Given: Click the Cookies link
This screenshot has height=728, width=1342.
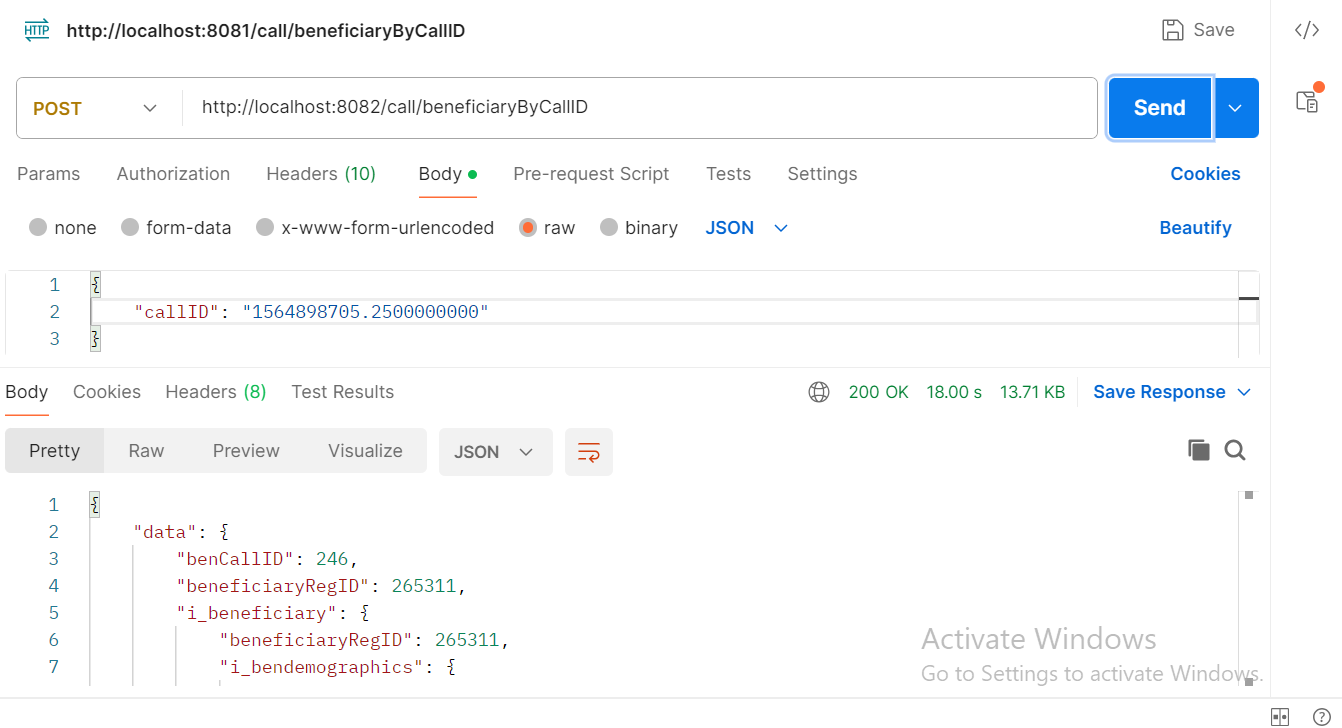Looking at the screenshot, I should click(x=1205, y=174).
